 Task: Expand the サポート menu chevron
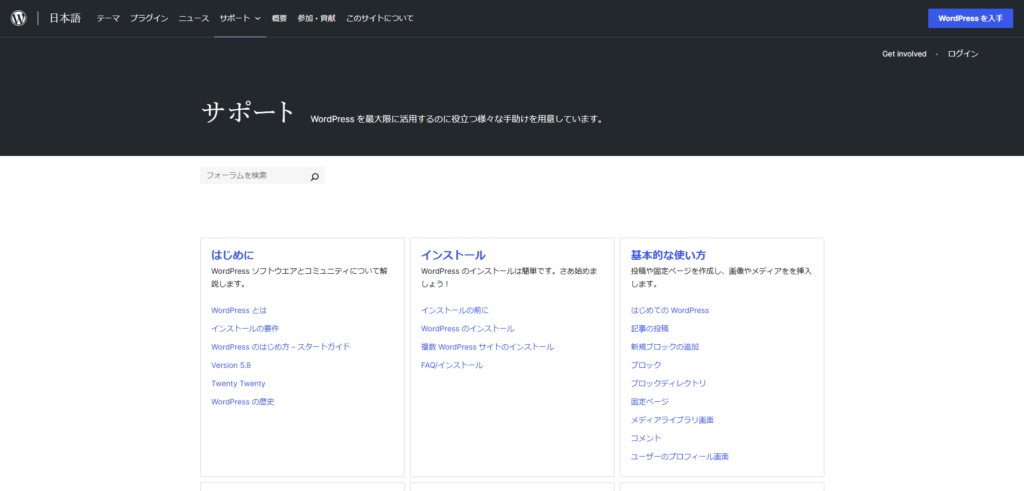pos(258,18)
